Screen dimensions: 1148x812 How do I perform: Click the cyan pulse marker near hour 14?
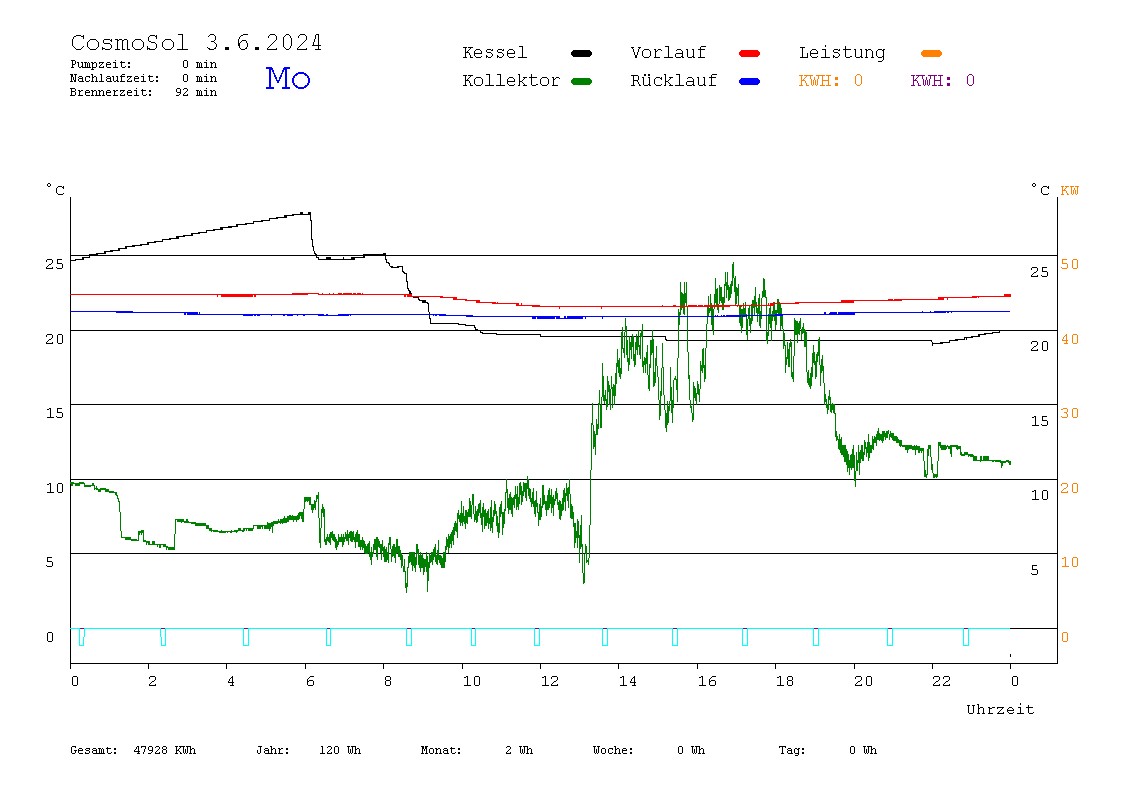coord(605,637)
